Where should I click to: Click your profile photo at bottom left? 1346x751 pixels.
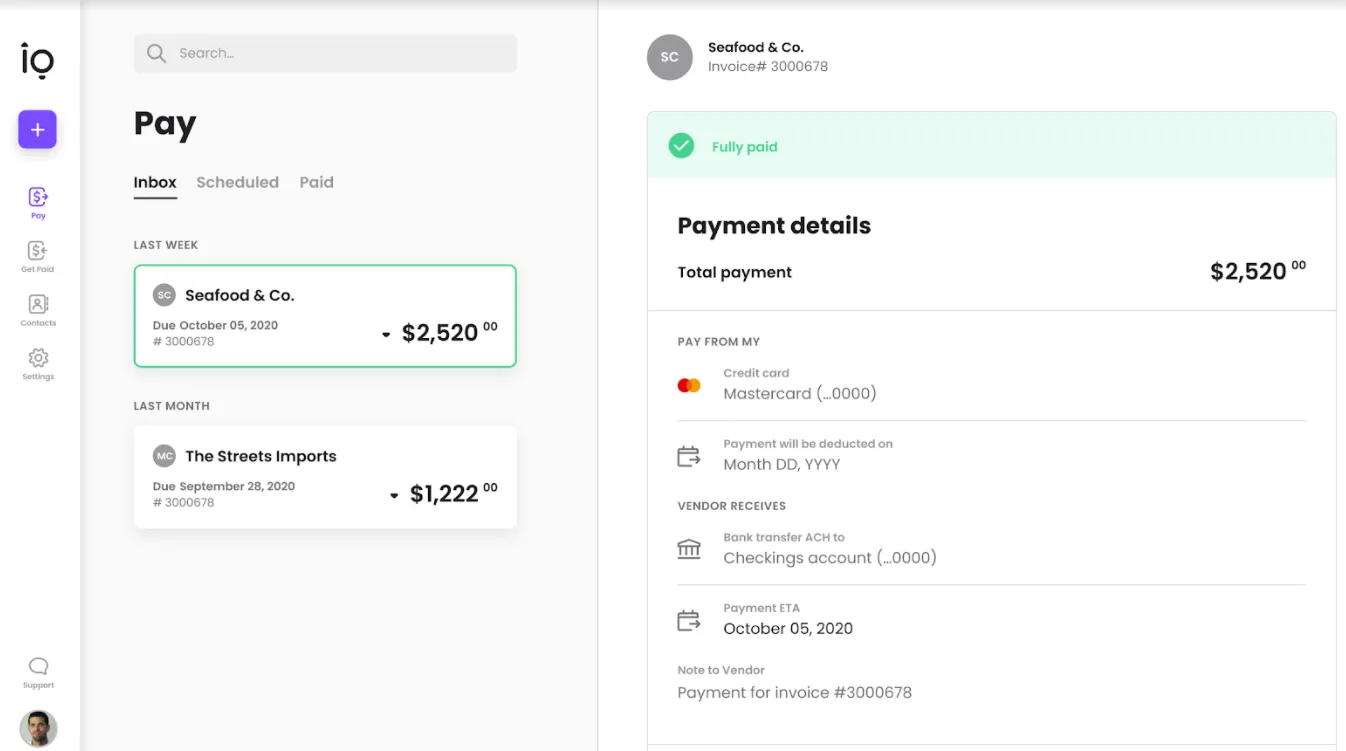[38, 728]
